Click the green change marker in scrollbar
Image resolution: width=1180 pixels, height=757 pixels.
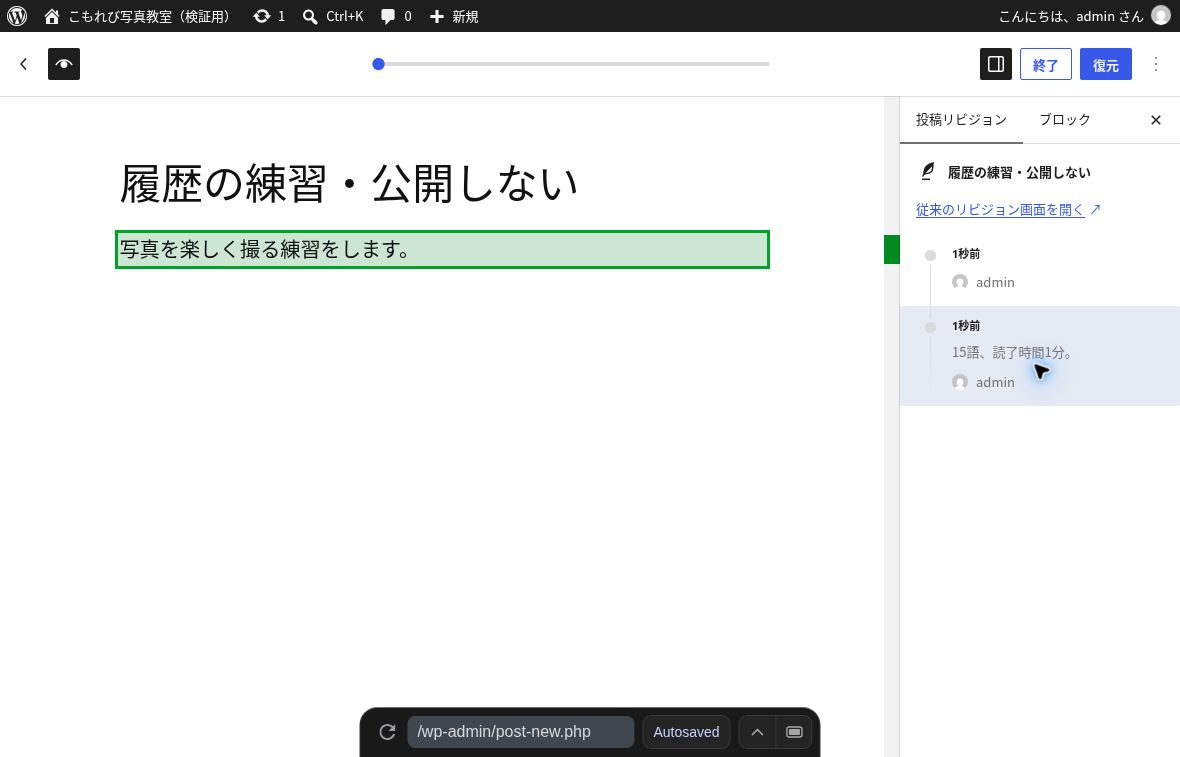[x=892, y=249]
